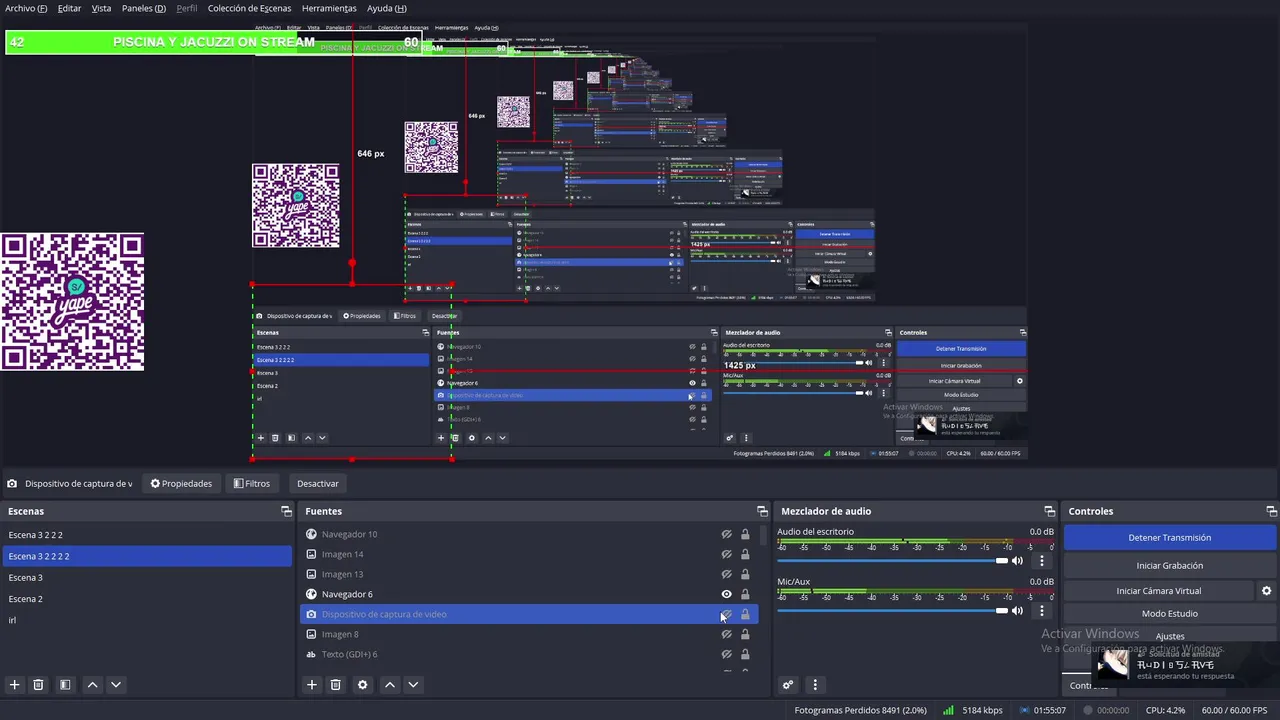Add a new scene with plus icon
1280x720 pixels.
point(14,685)
